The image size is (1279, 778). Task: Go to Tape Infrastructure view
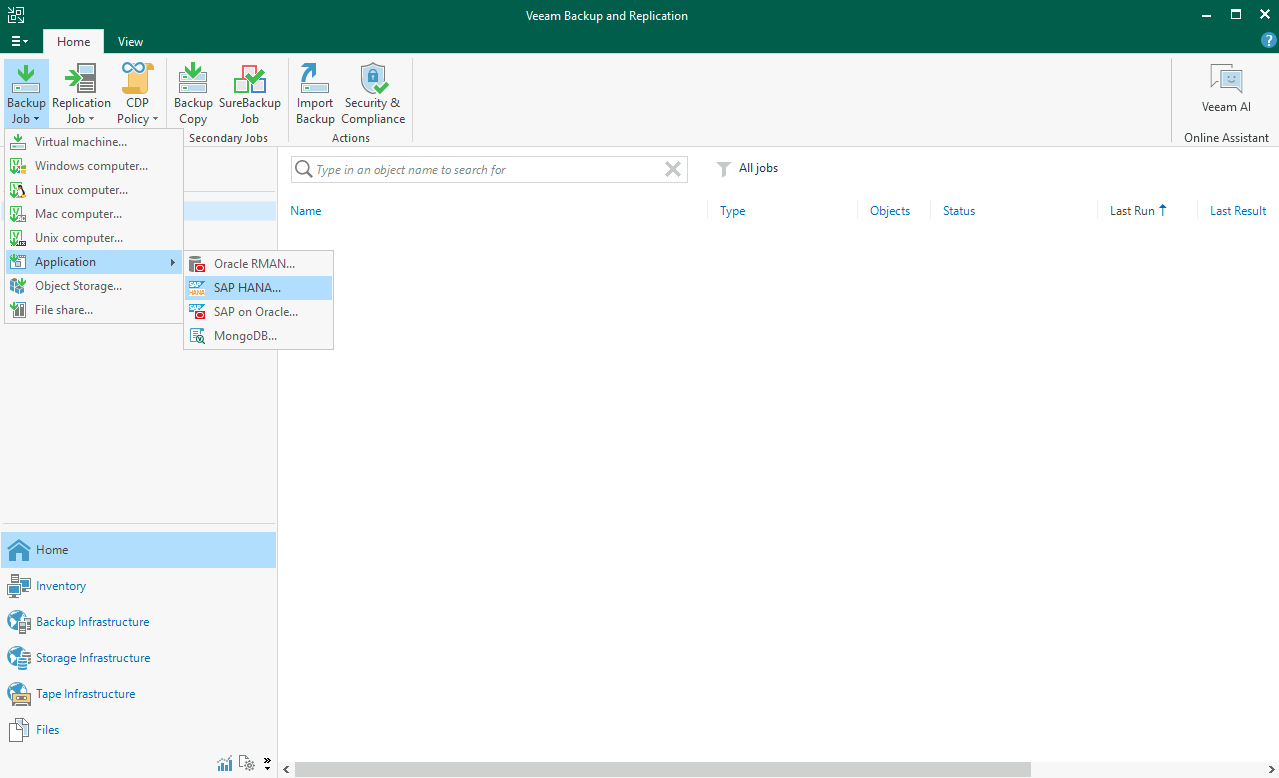85,694
